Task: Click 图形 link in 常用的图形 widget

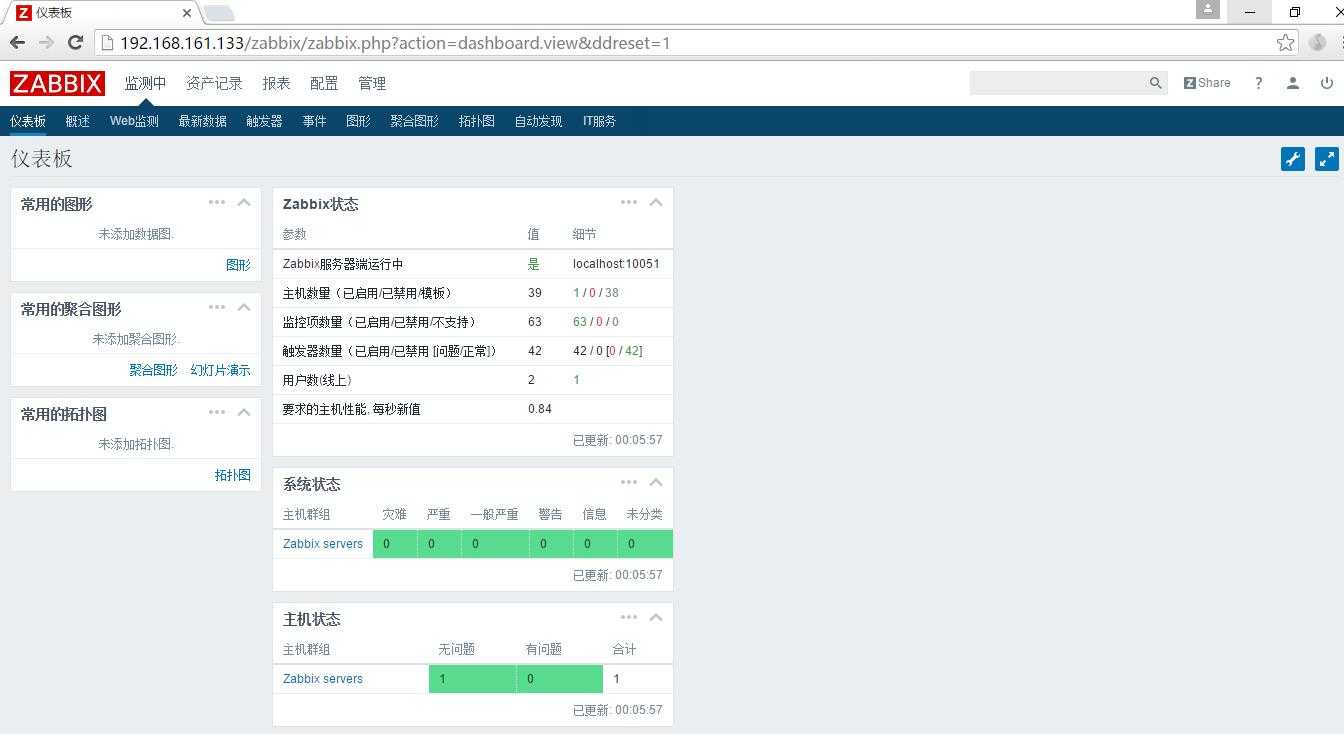Action: tap(238, 265)
